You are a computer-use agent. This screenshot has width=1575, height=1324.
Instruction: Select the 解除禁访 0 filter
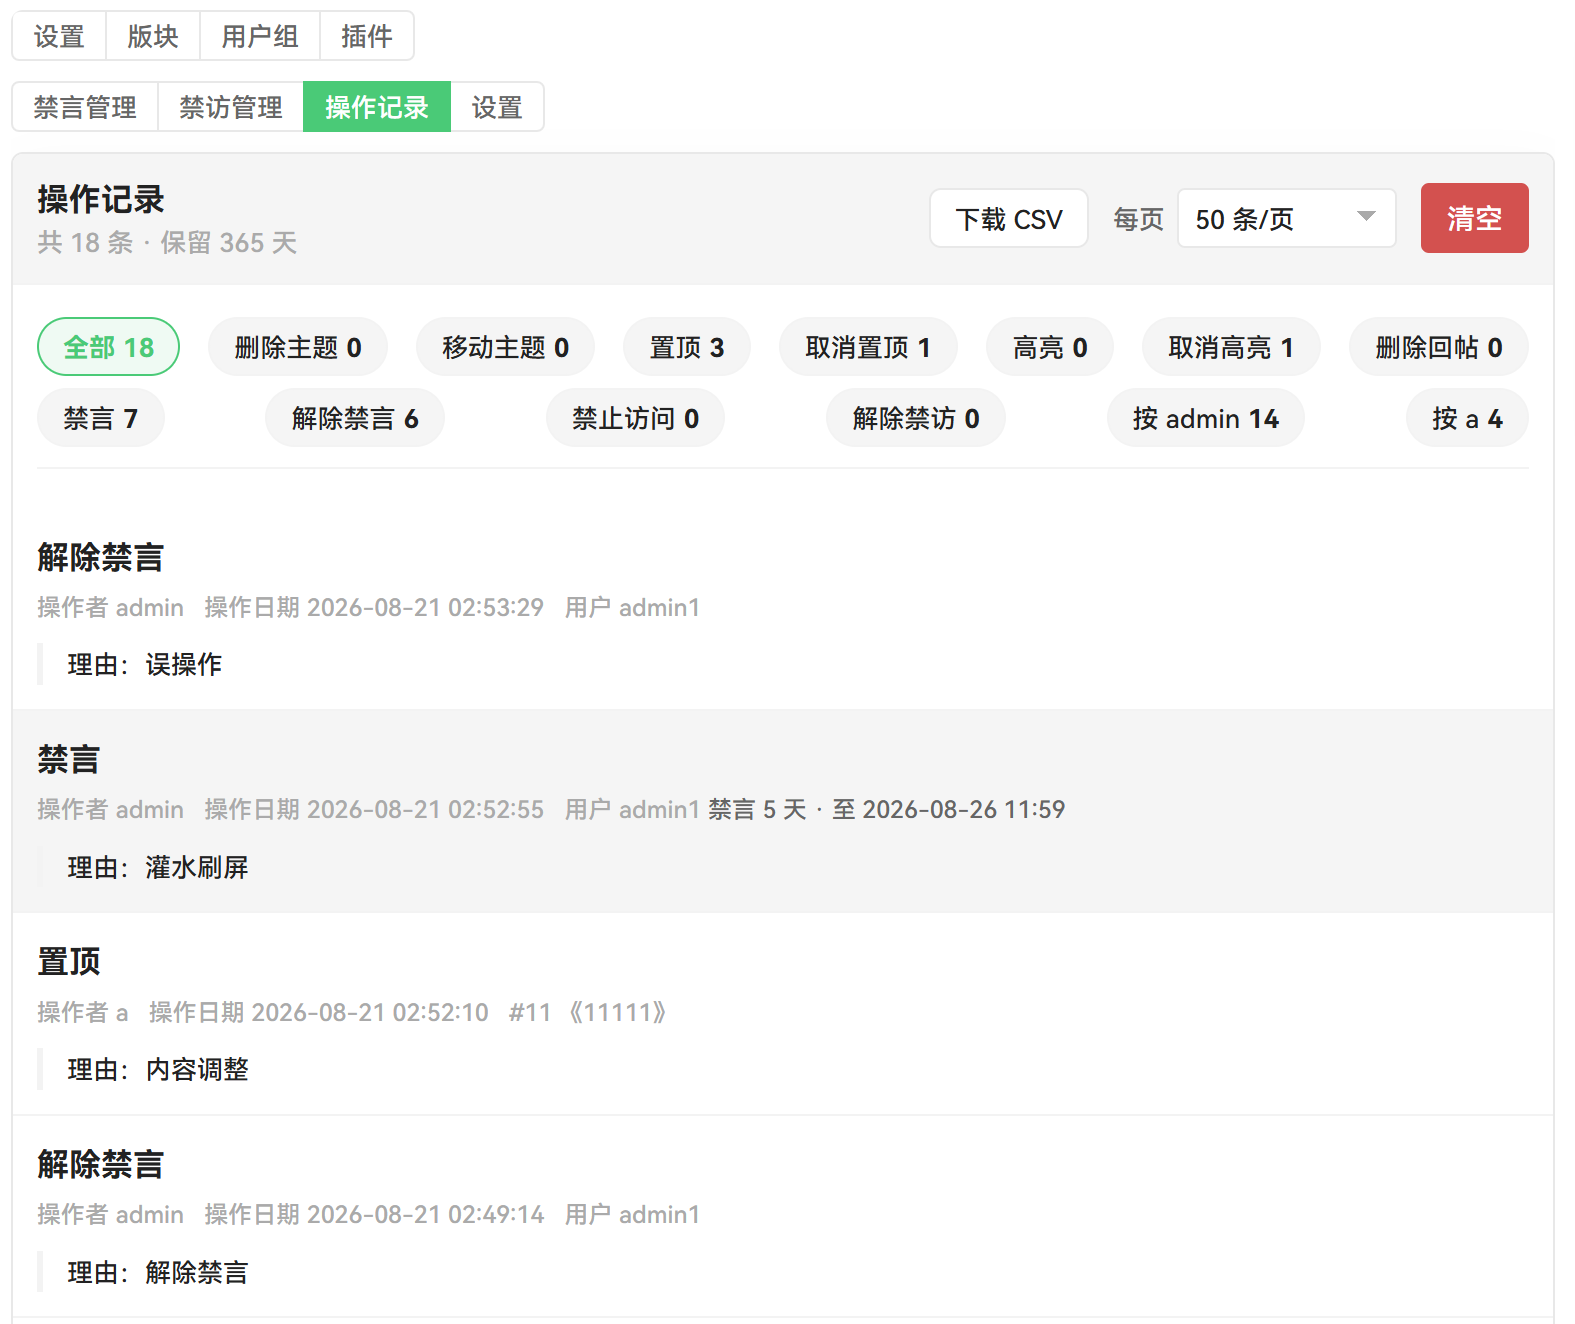tap(916, 418)
